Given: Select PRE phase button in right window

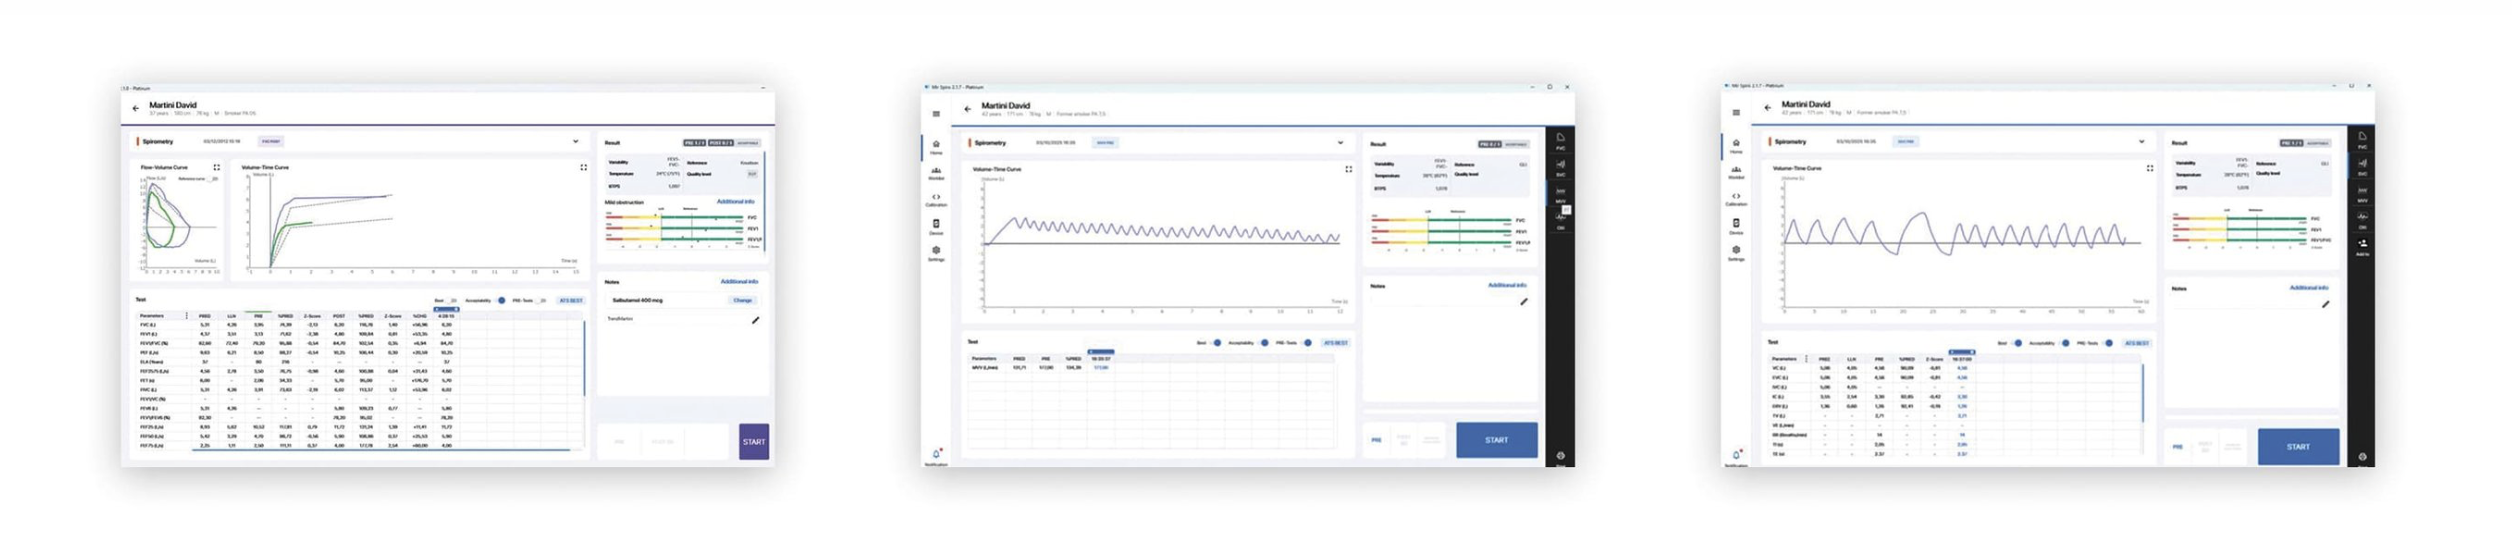Looking at the screenshot, I should (x=2178, y=446).
